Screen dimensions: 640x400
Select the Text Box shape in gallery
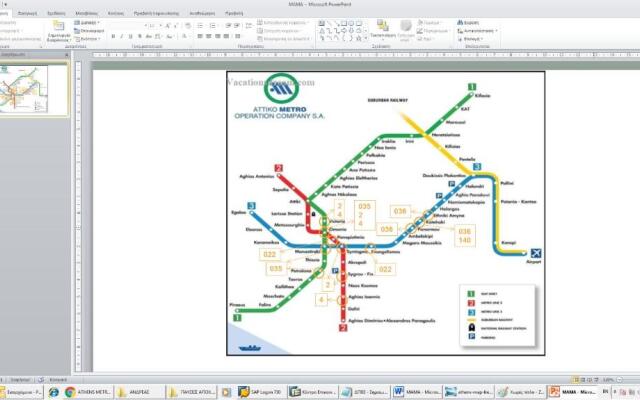[322, 23]
